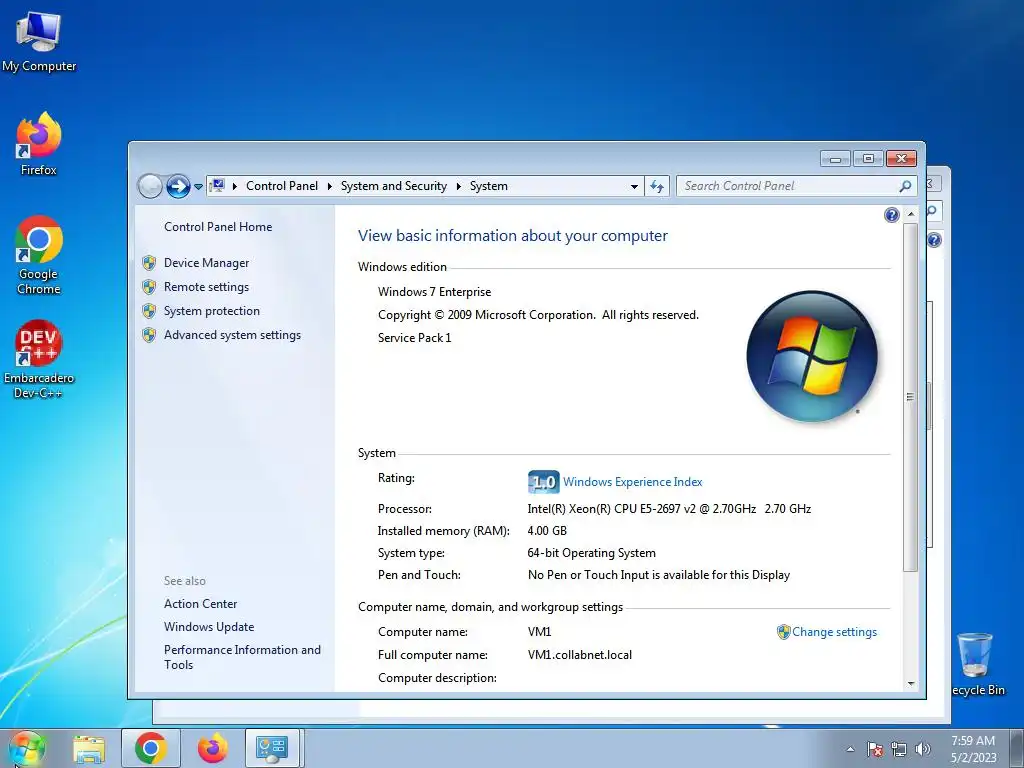The height and width of the screenshot is (768, 1024).
Task: Click Service Pack 1 text
Action: pyautogui.click(x=414, y=338)
